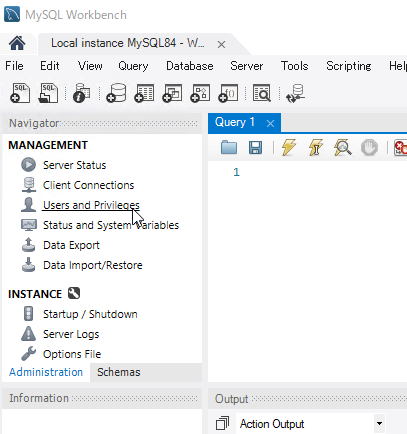Create a new table icon

click(144, 93)
